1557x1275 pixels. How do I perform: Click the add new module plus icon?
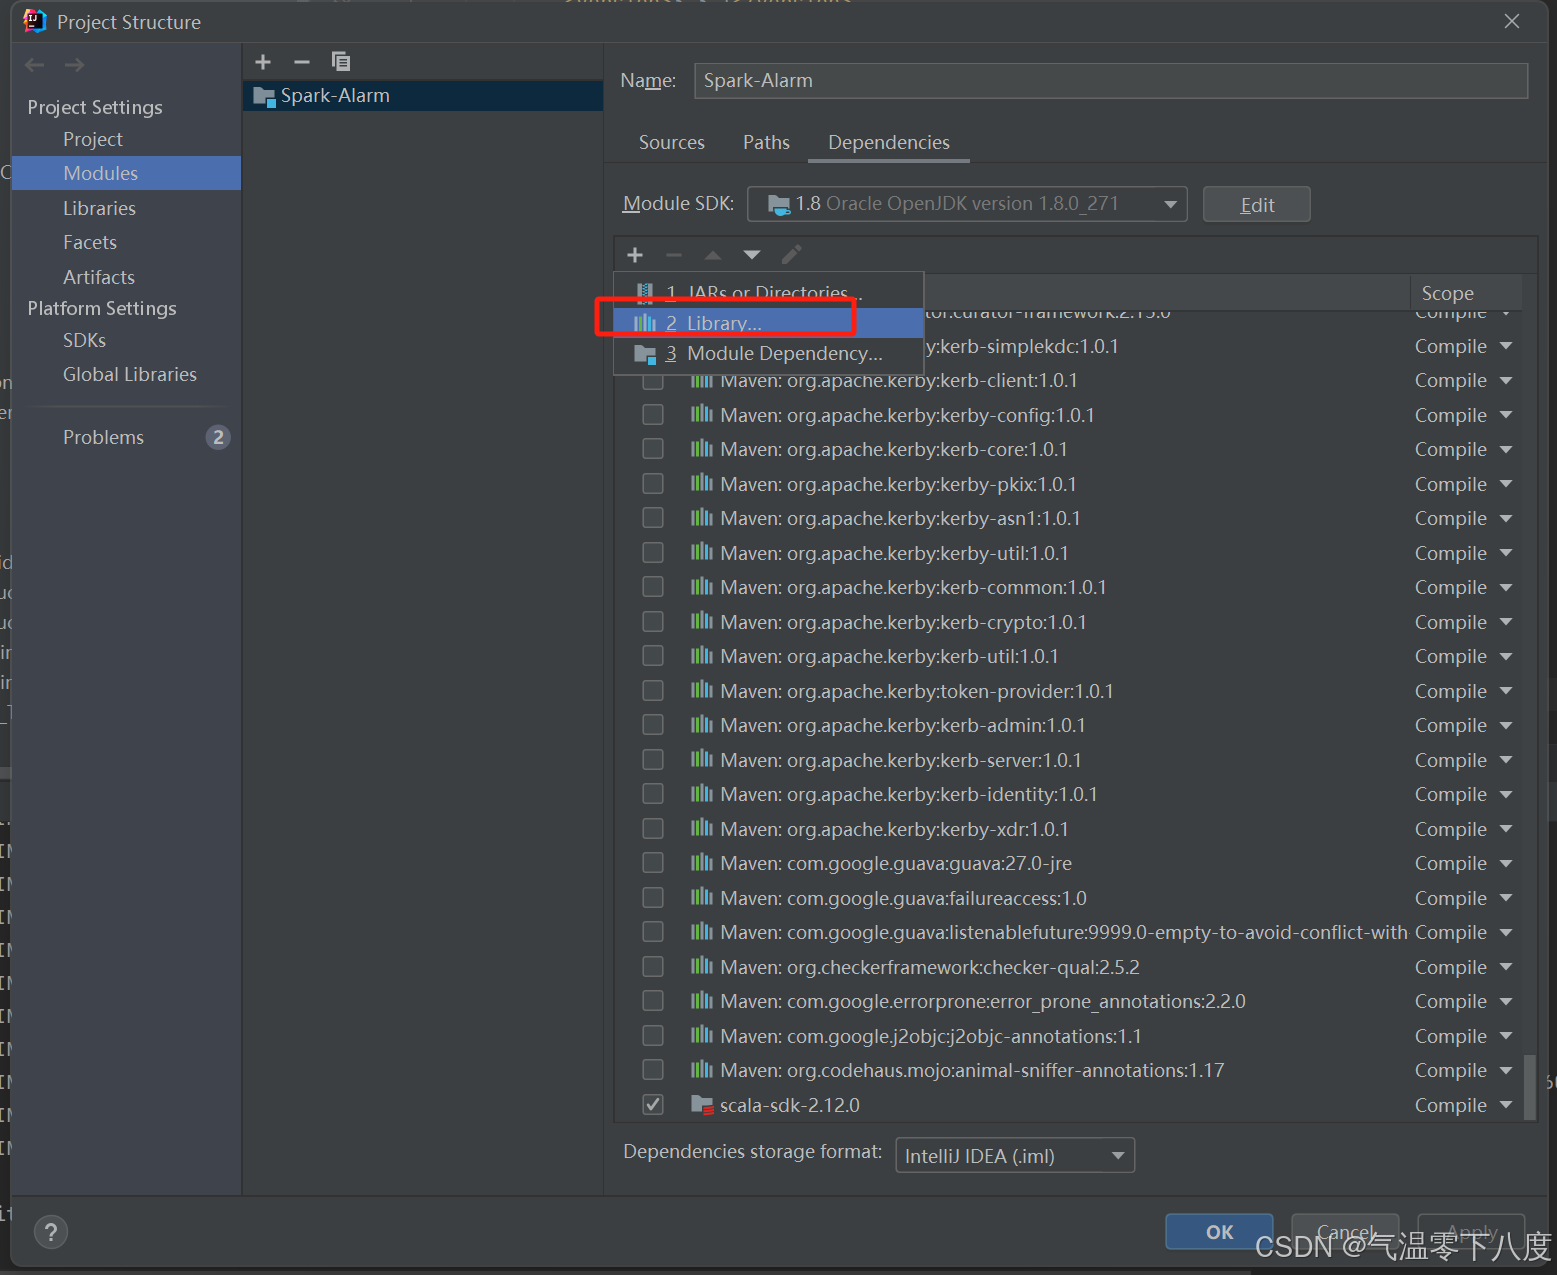(262, 61)
